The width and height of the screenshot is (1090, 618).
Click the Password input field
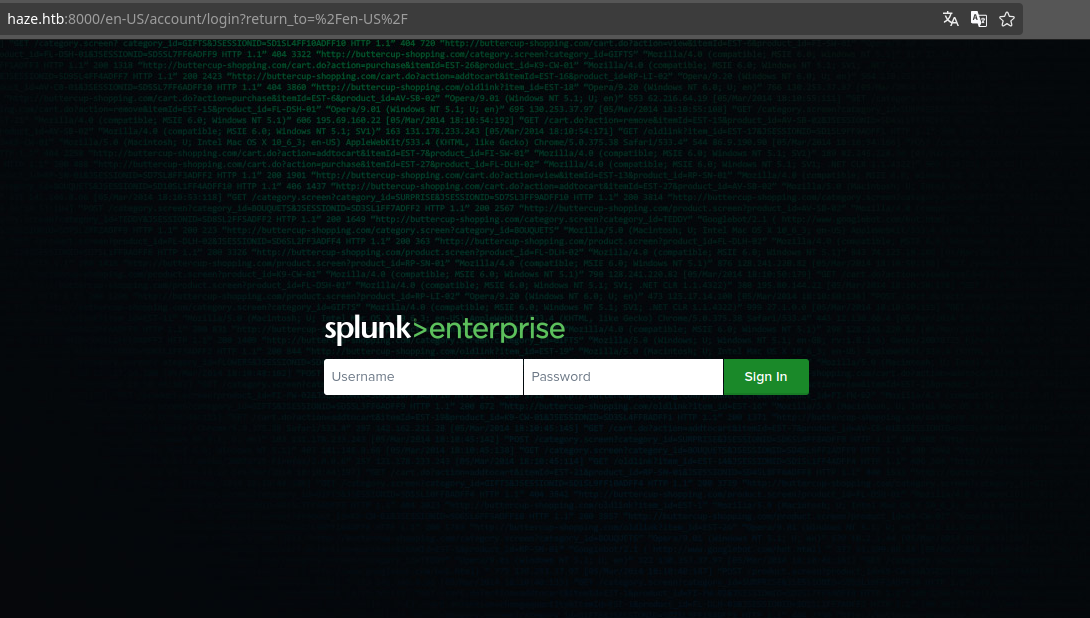click(624, 377)
